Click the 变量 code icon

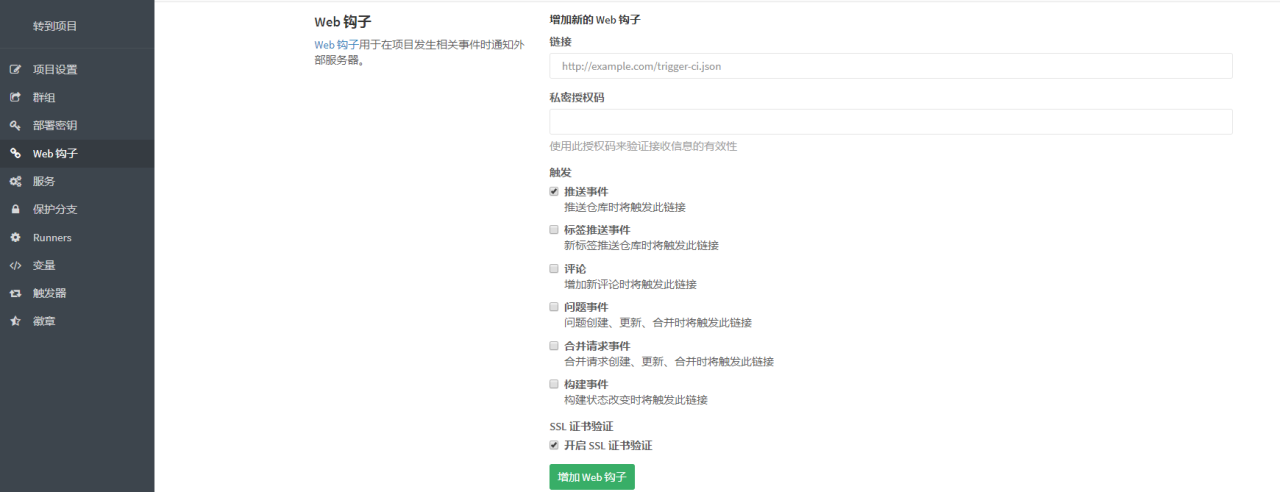(15, 266)
